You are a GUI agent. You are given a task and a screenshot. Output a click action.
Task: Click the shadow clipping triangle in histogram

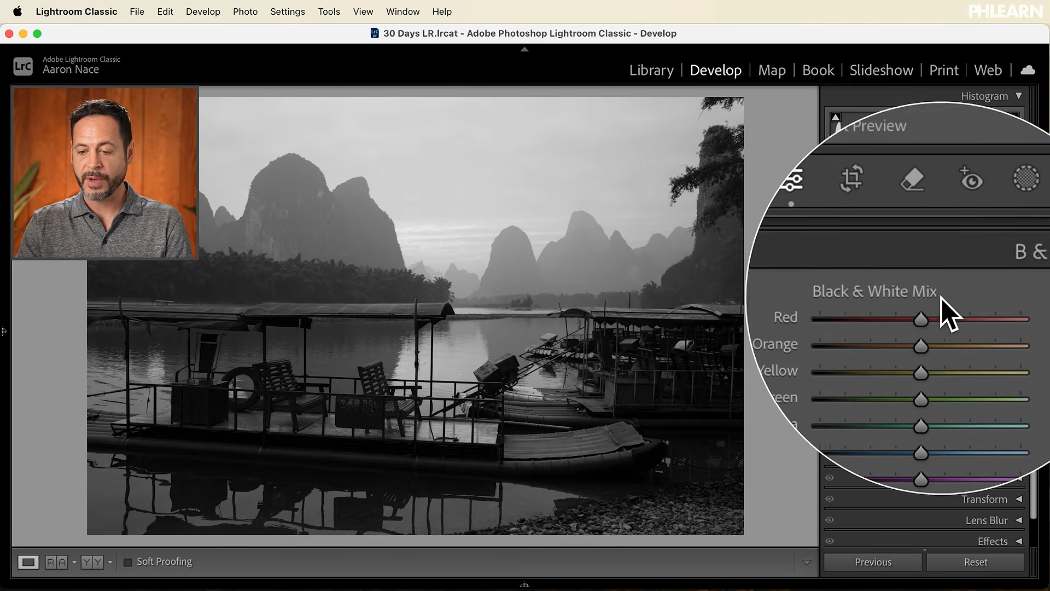click(835, 117)
